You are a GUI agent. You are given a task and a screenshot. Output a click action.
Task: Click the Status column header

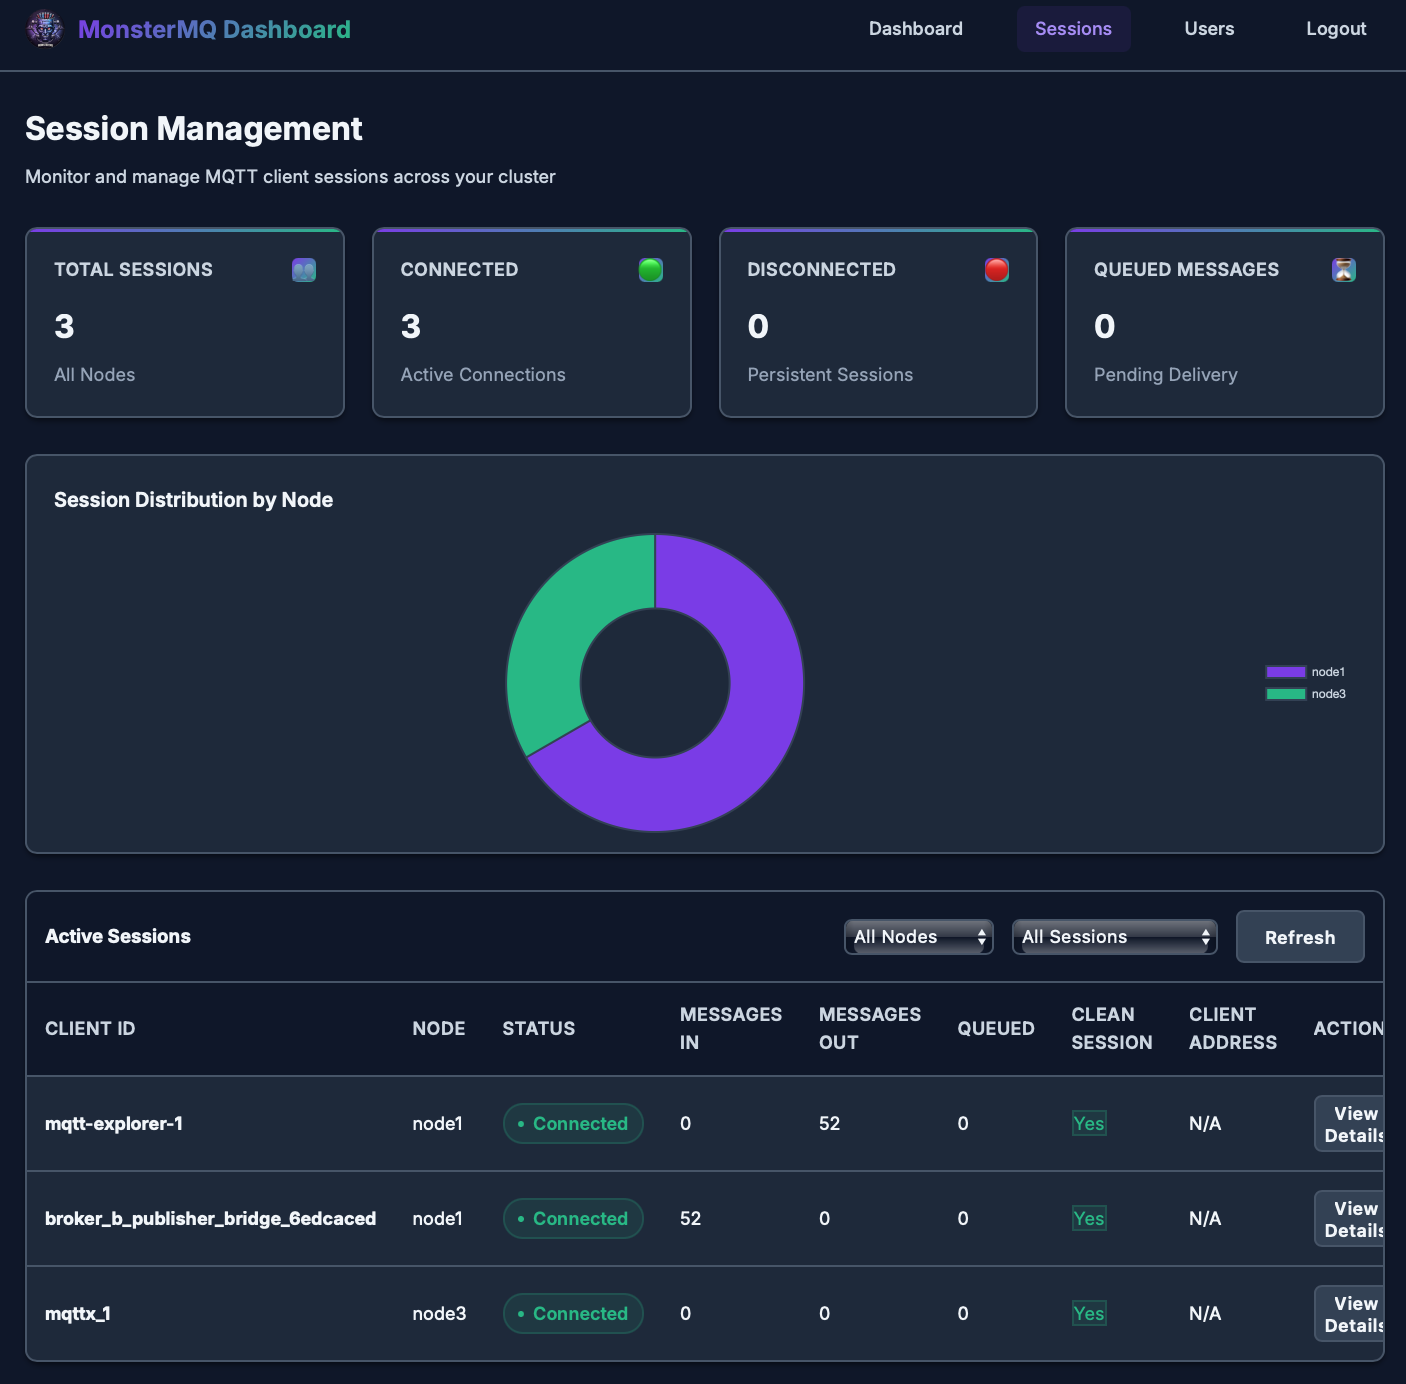pos(538,1029)
